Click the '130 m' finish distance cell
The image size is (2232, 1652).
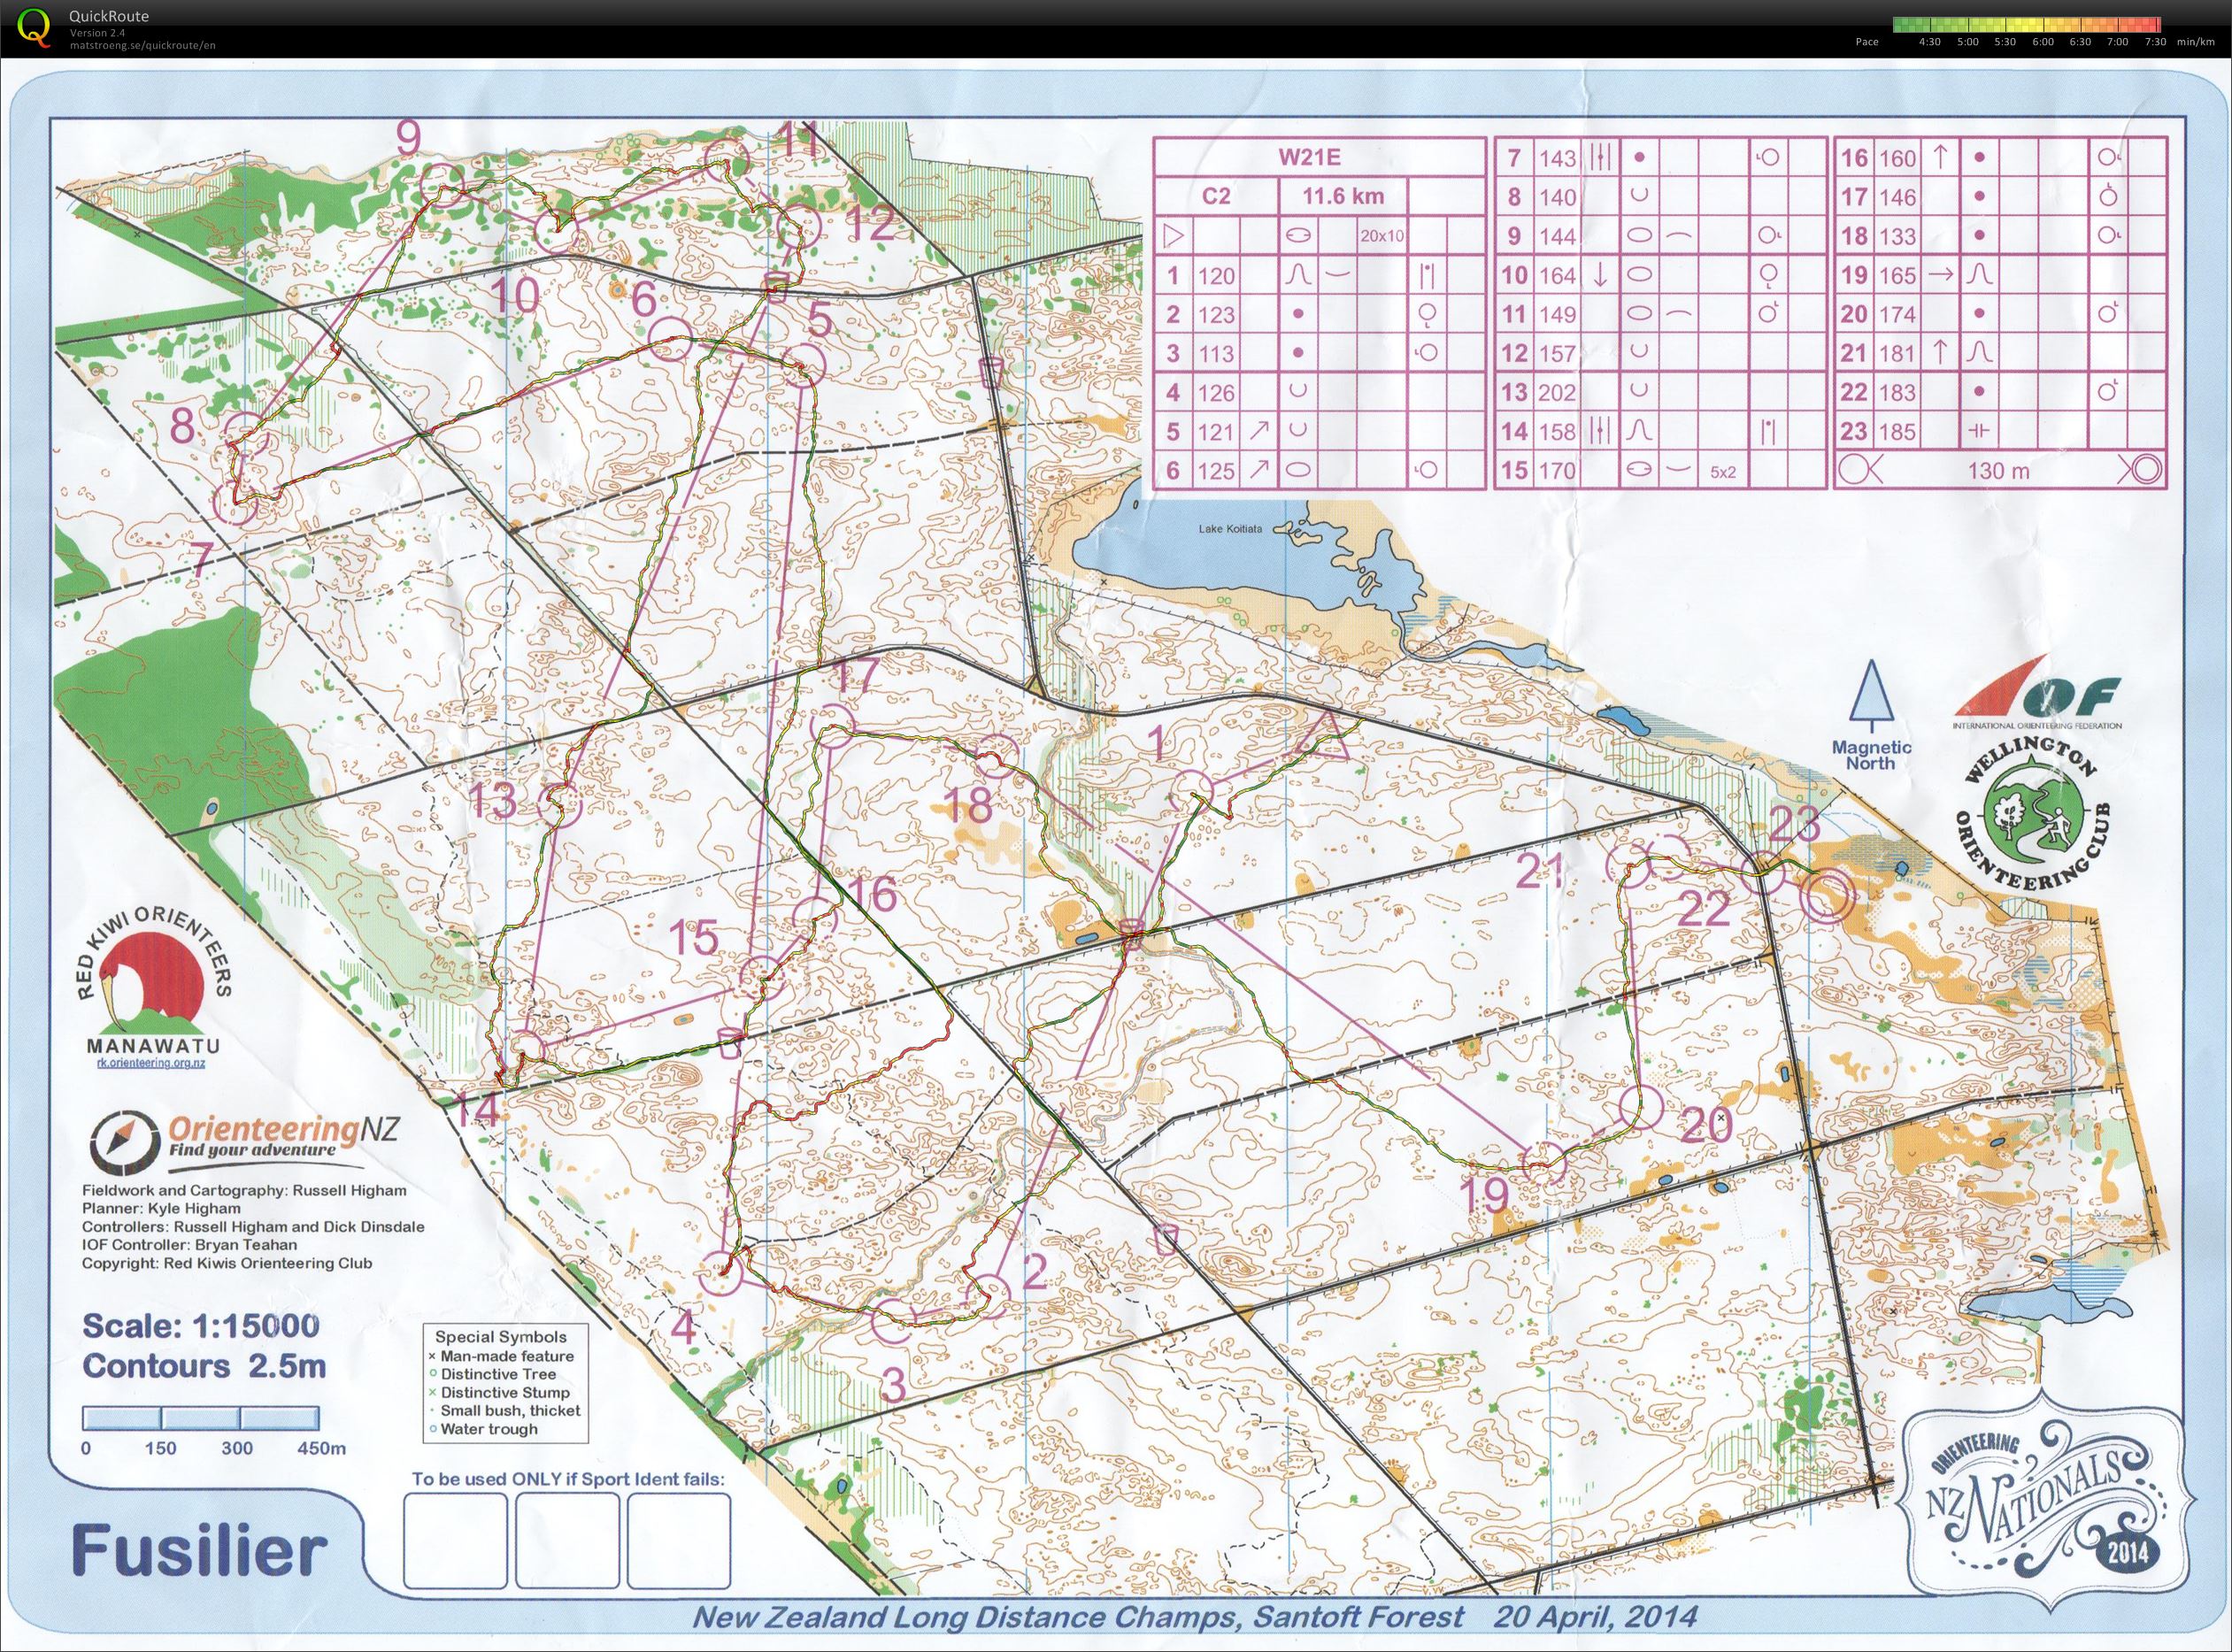[x=1998, y=471]
